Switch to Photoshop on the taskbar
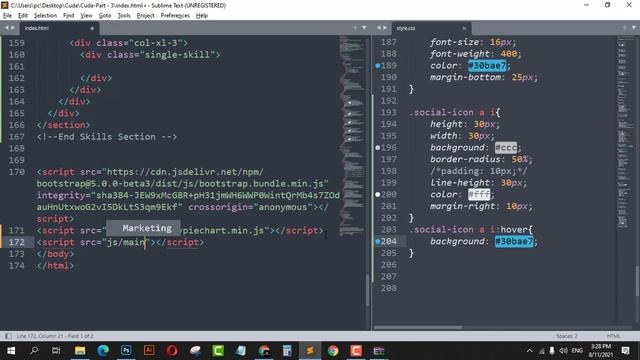The width and height of the screenshot is (640, 360). tap(126, 351)
